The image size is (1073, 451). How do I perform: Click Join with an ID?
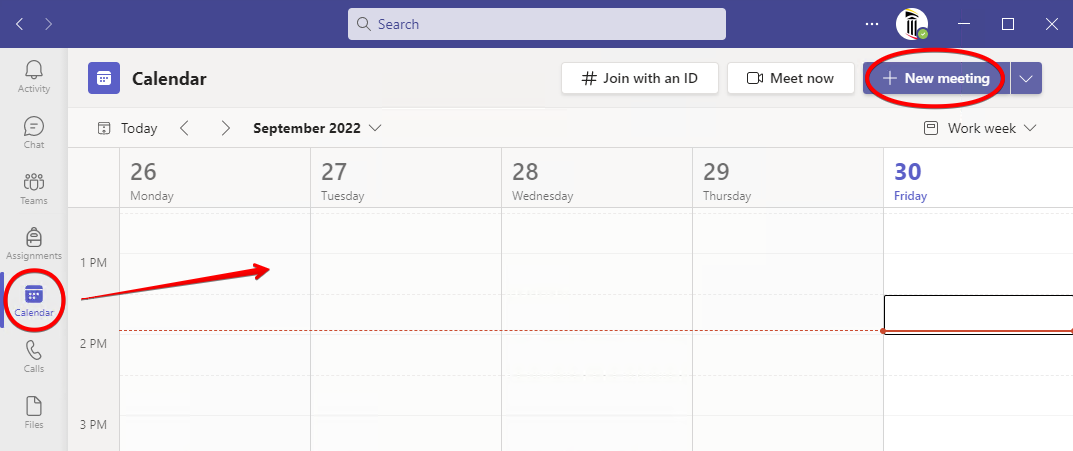pos(640,79)
